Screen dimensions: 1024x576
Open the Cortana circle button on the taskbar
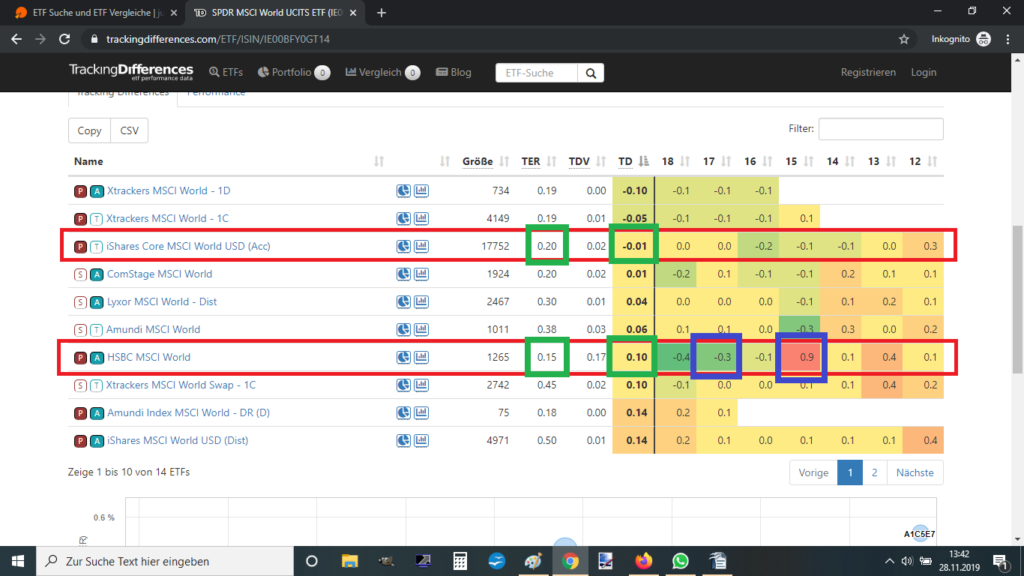(x=312, y=561)
